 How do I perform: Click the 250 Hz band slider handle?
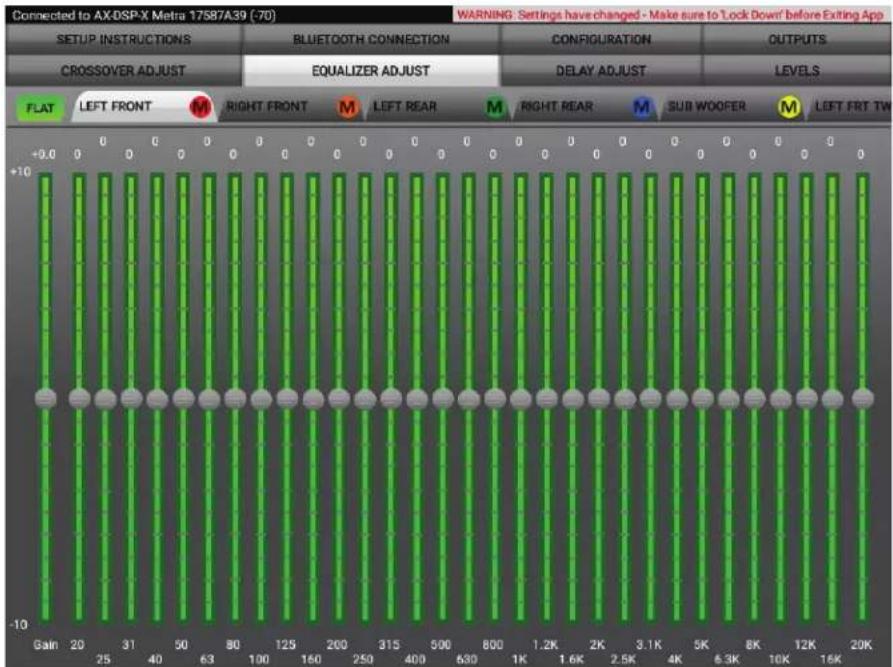point(364,398)
